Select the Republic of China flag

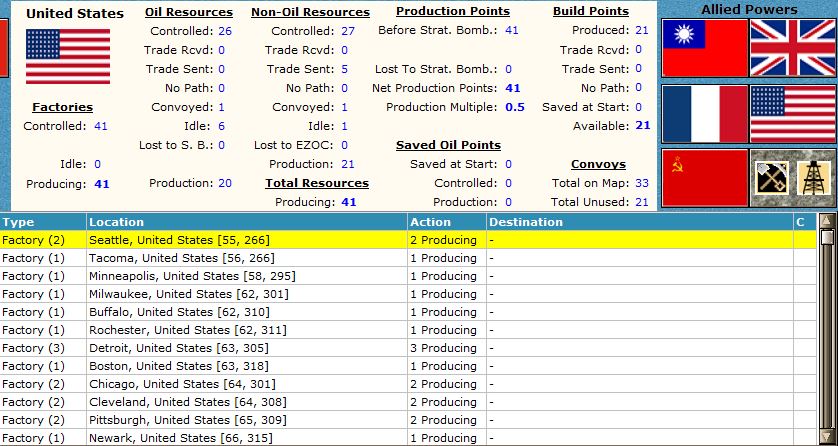[704, 48]
